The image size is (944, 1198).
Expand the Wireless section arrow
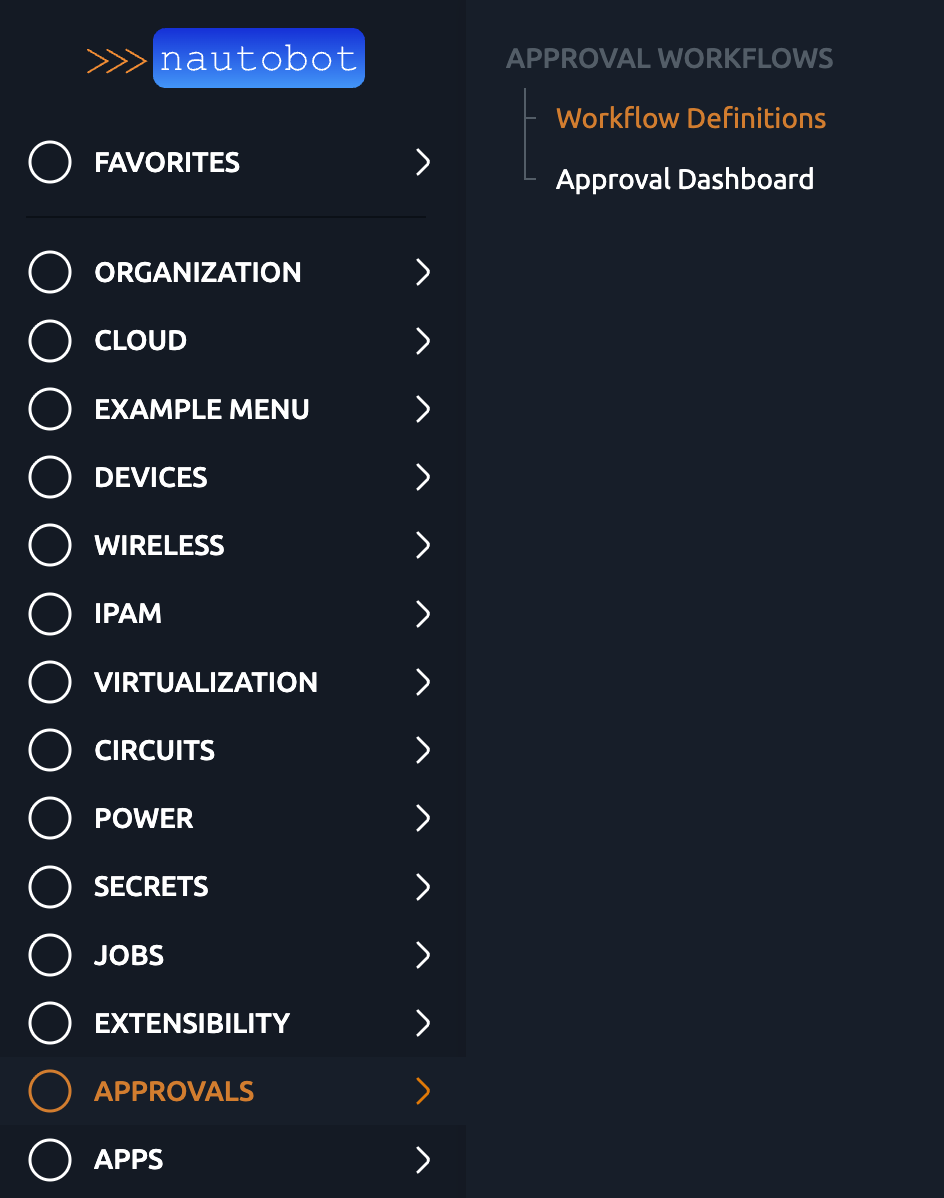423,545
